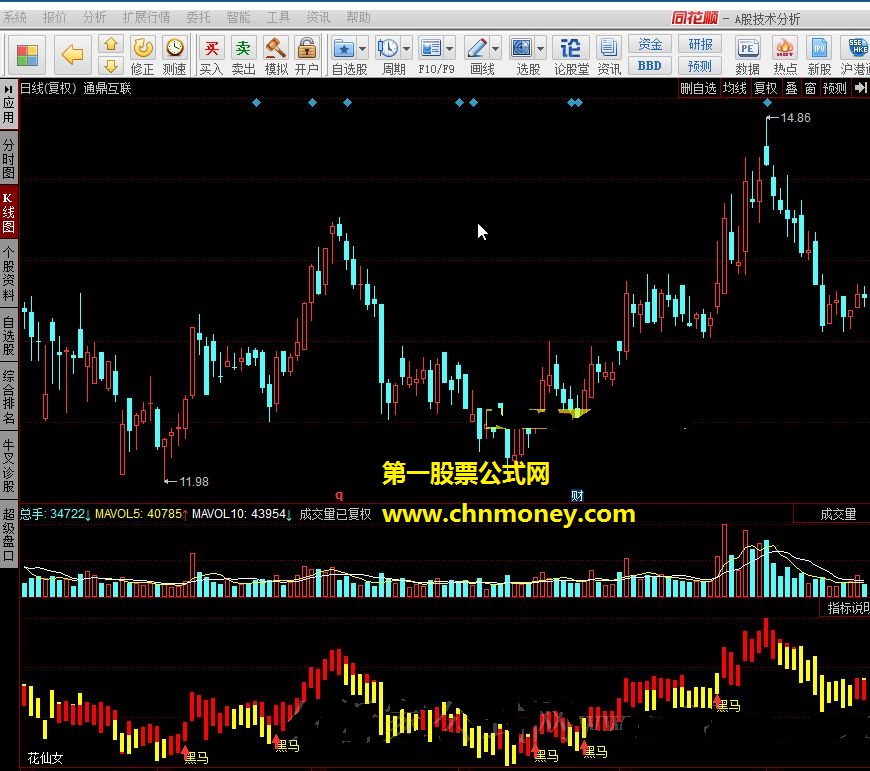Screen dimensions: 870x771
Task: Go back with the yellow left arrow
Action: (x=73, y=55)
